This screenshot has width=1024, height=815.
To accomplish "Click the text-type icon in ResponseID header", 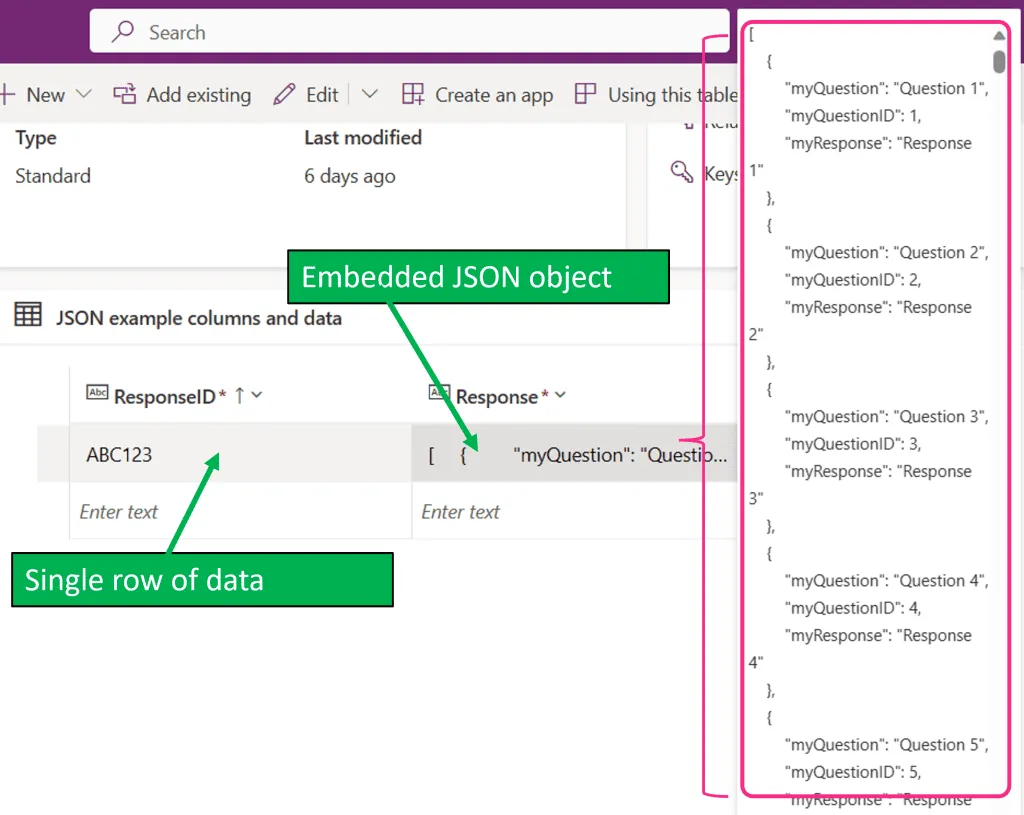I will (x=97, y=393).
